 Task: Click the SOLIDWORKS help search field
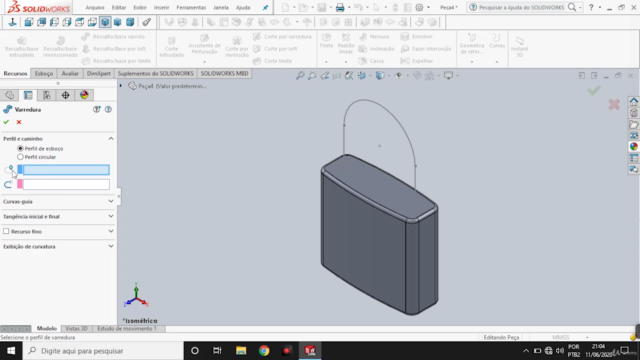pos(521,7)
